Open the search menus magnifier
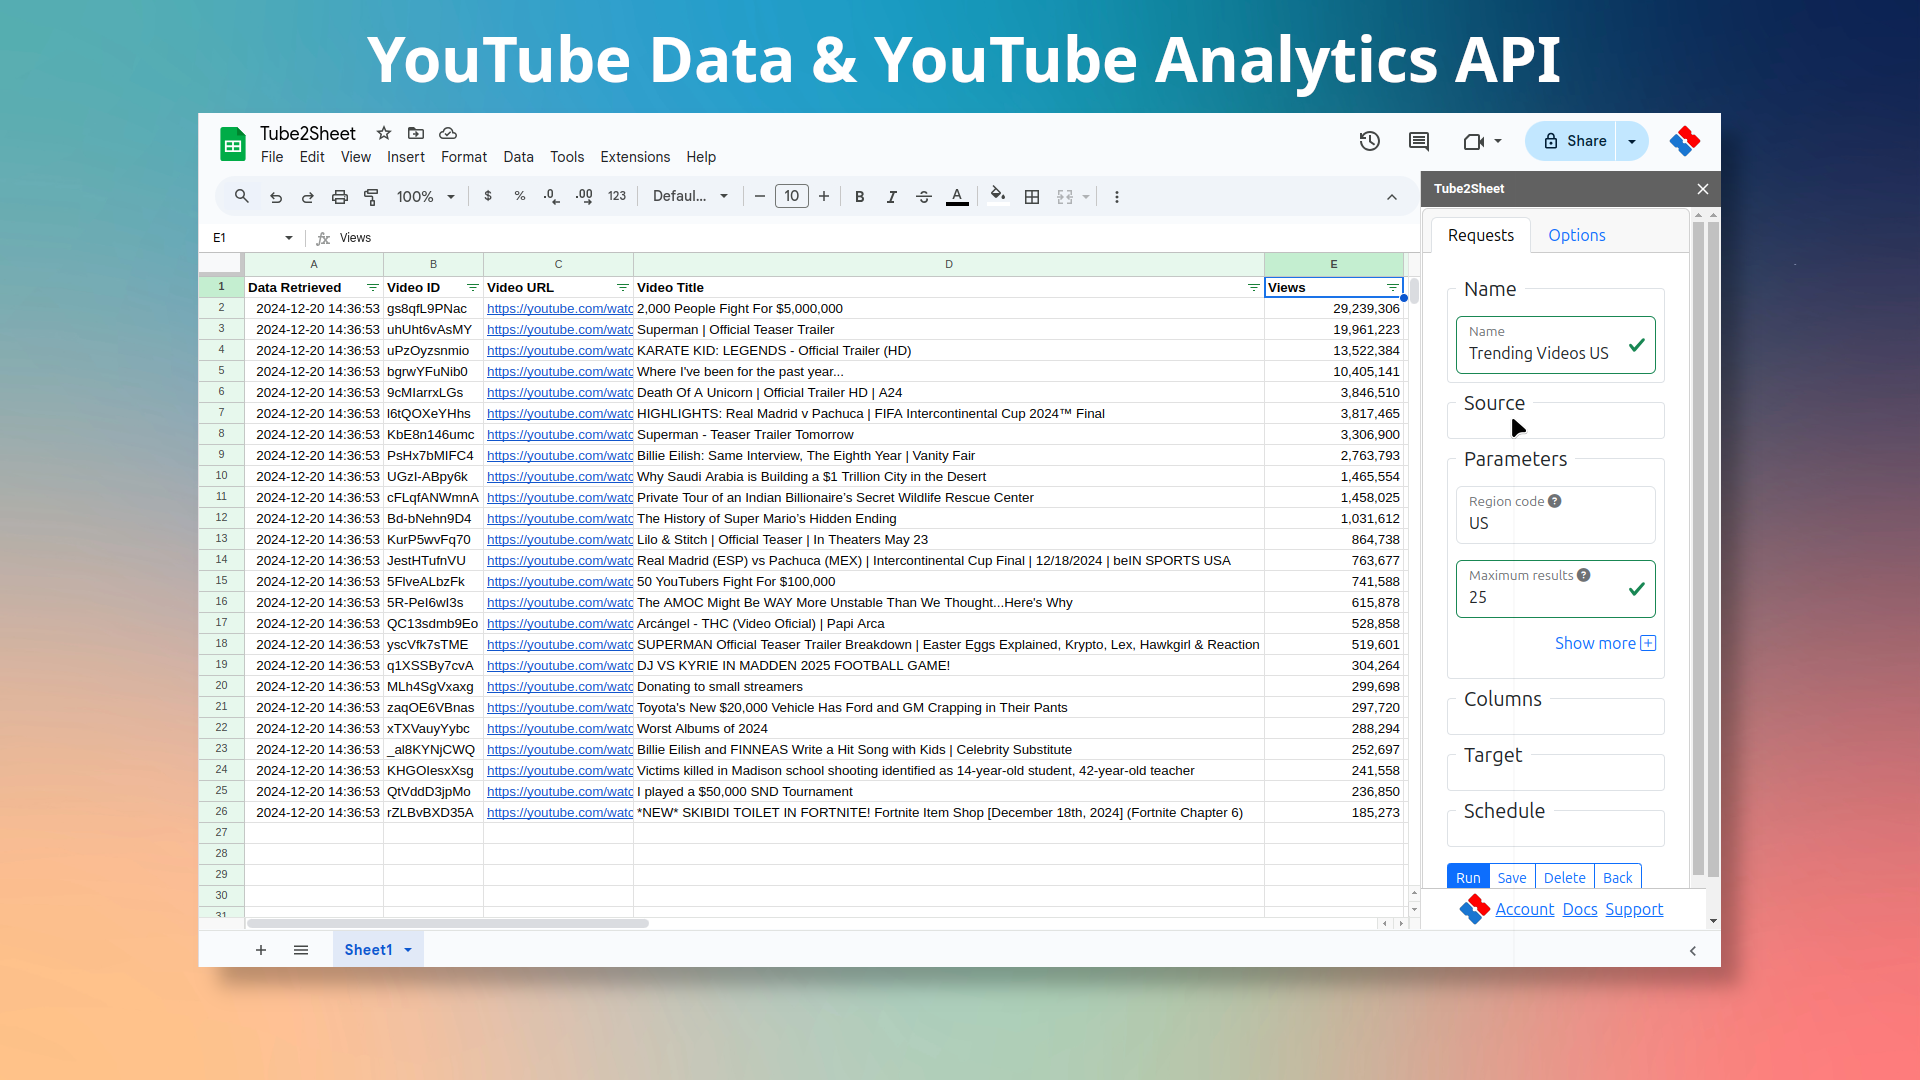This screenshot has height=1080, width=1920. coord(242,196)
